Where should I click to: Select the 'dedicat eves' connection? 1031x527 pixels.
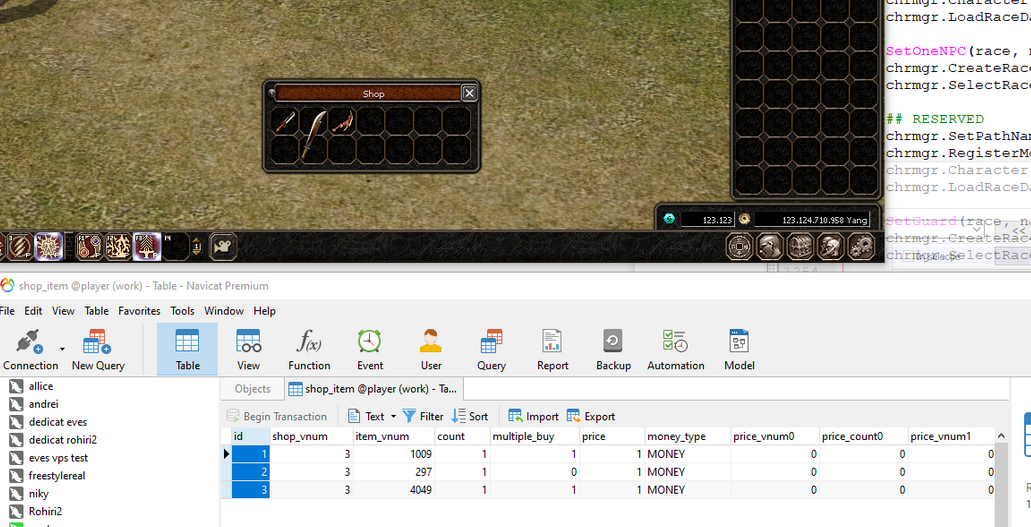click(57, 422)
